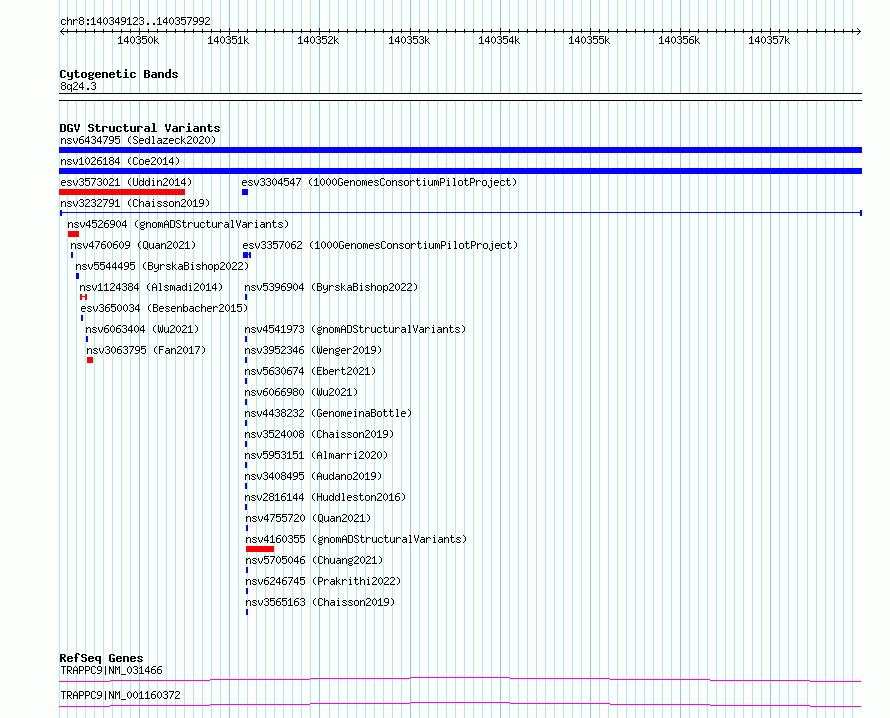Select nsv4760609 (Quan2021) variant label

133,245
